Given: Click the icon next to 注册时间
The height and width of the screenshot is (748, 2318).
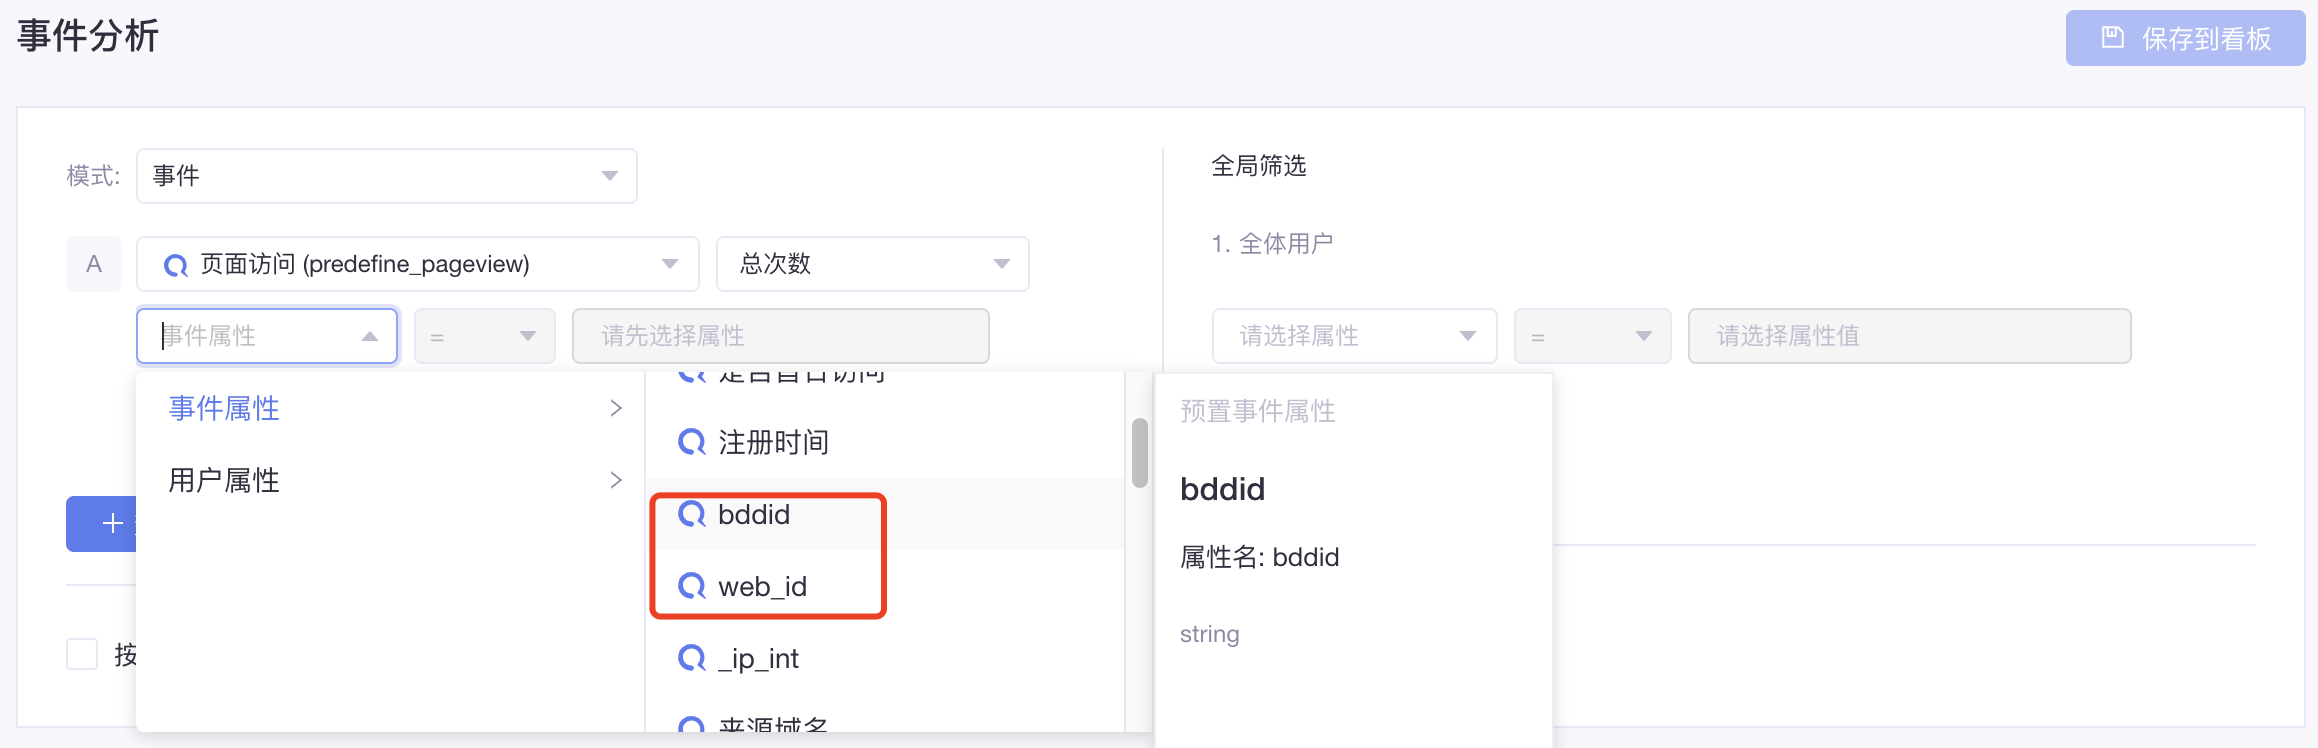Looking at the screenshot, I should click(x=692, y=442).
